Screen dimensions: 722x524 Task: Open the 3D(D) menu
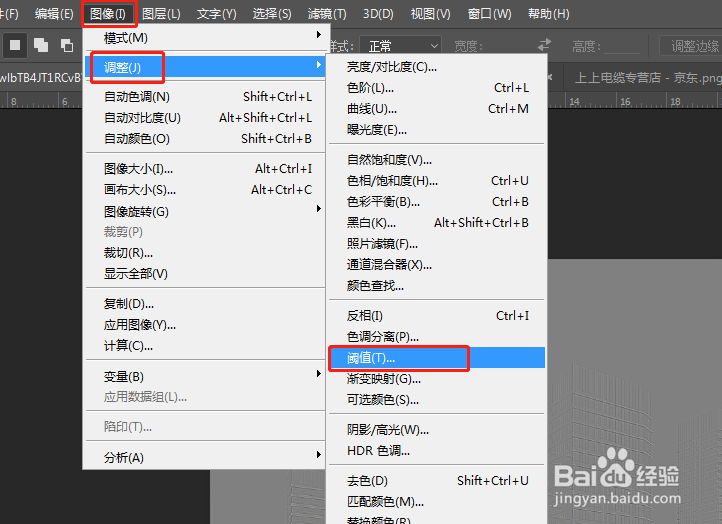coord(378,14)
